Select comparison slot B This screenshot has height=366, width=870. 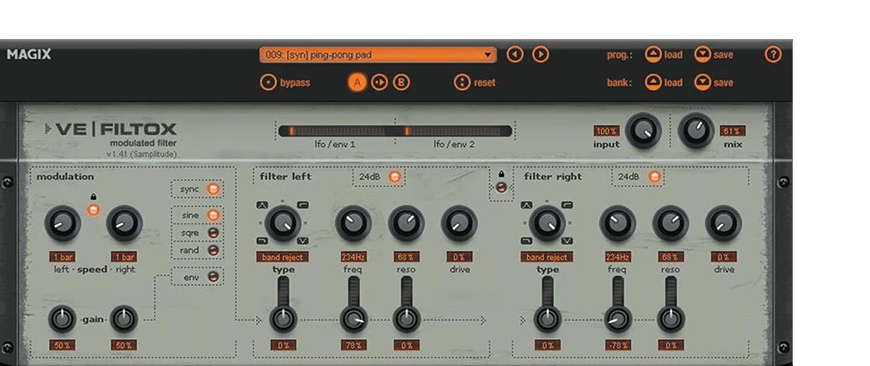click(x=402, y=83)
